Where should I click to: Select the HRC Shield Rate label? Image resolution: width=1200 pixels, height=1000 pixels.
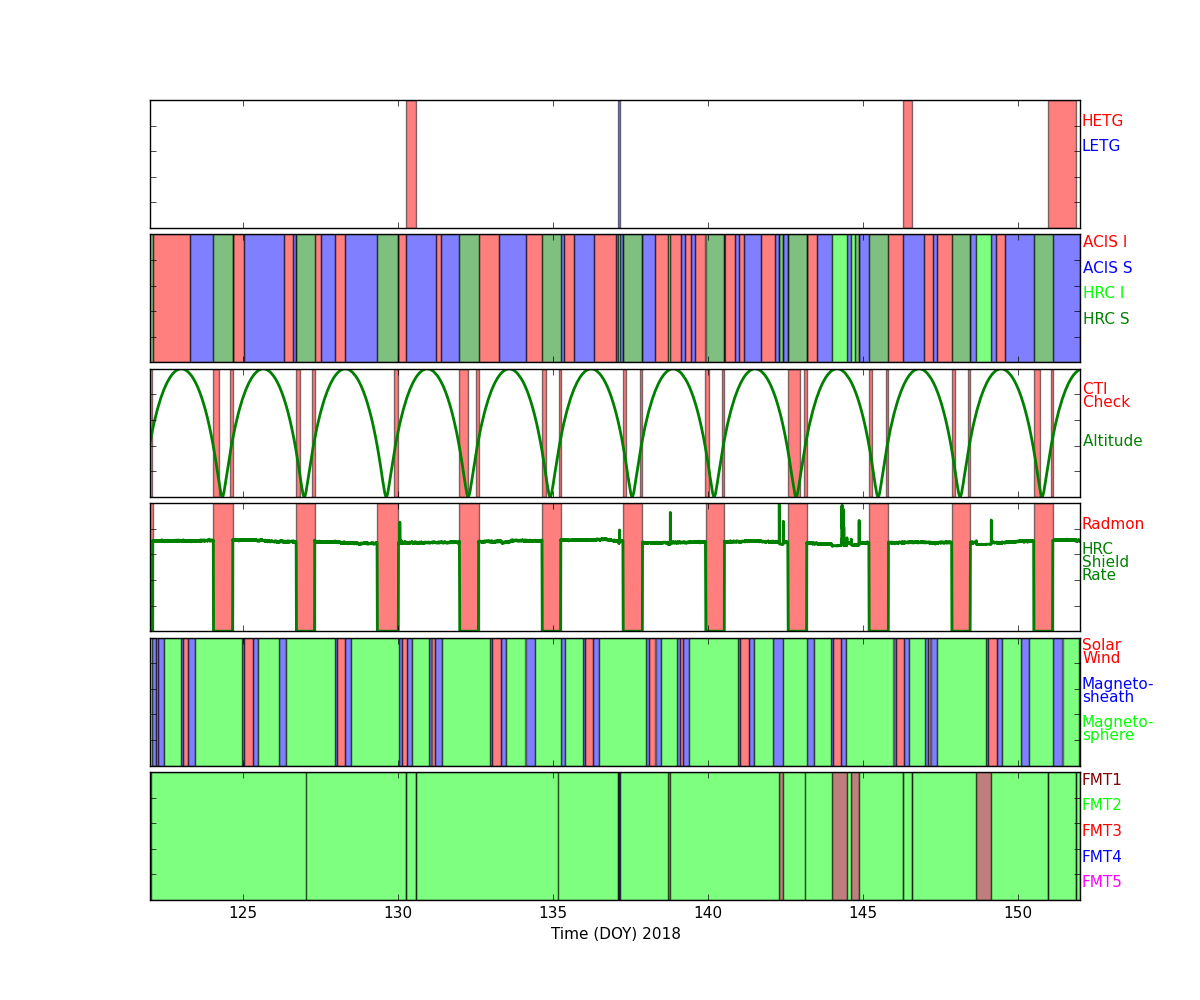click(1105, 562)
